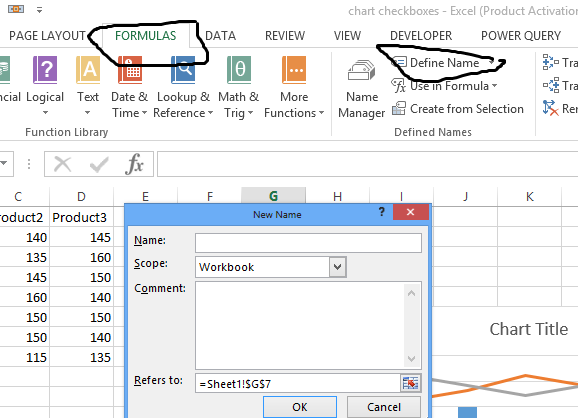
Task: Click the cell with value 135 in last row
Action: click(81, 357)
